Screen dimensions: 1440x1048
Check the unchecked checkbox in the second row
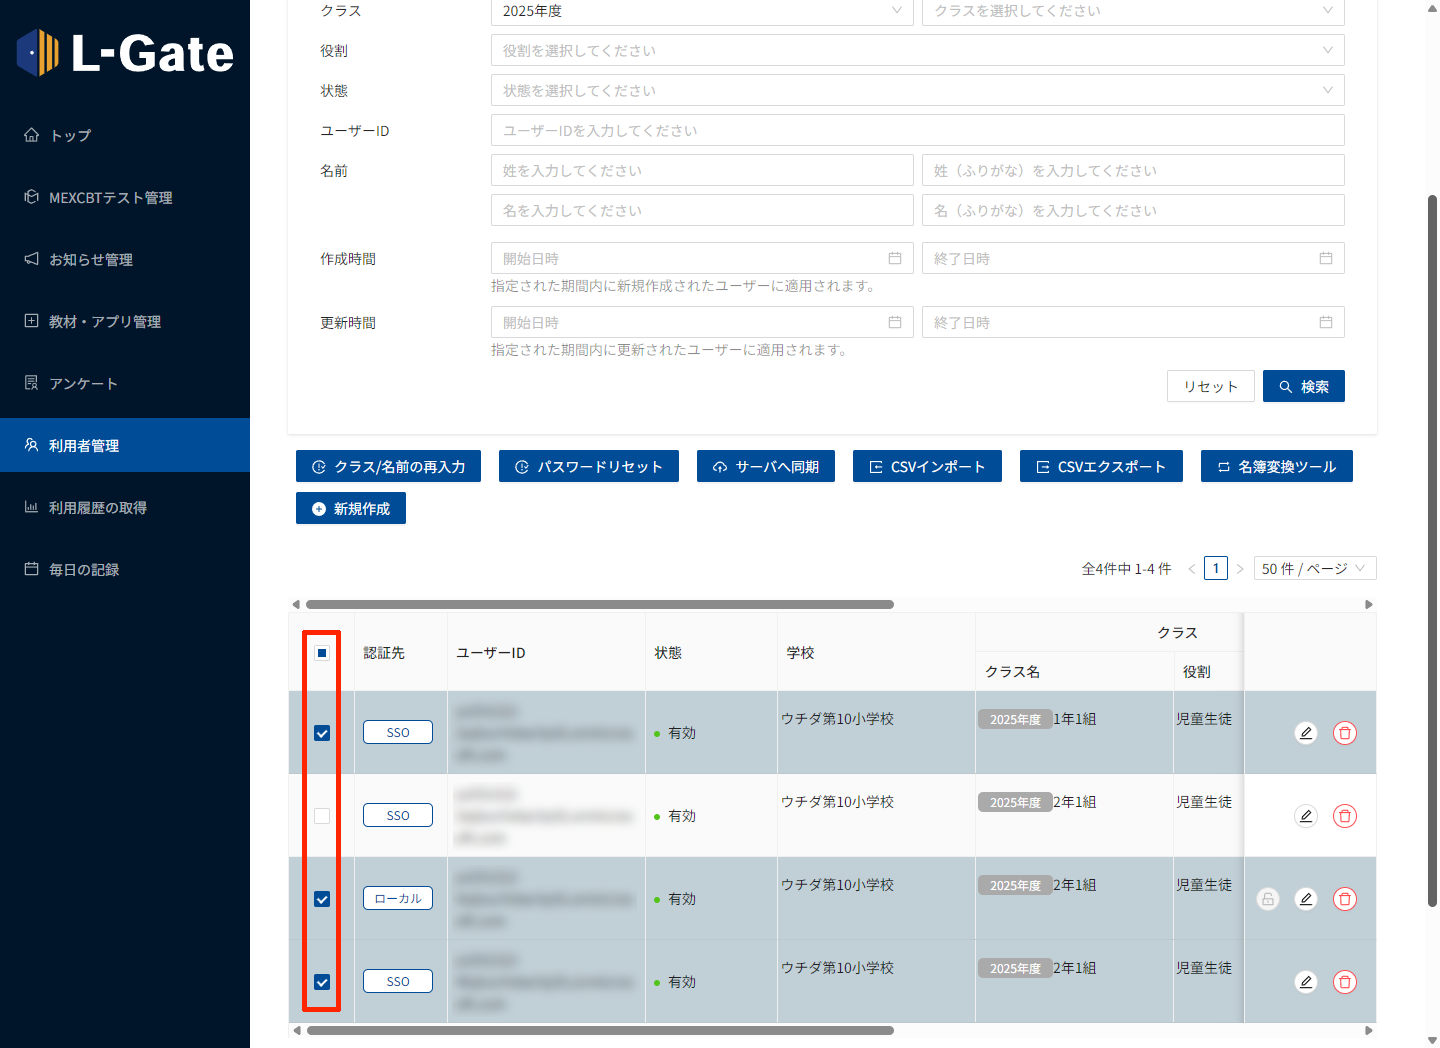322,816
